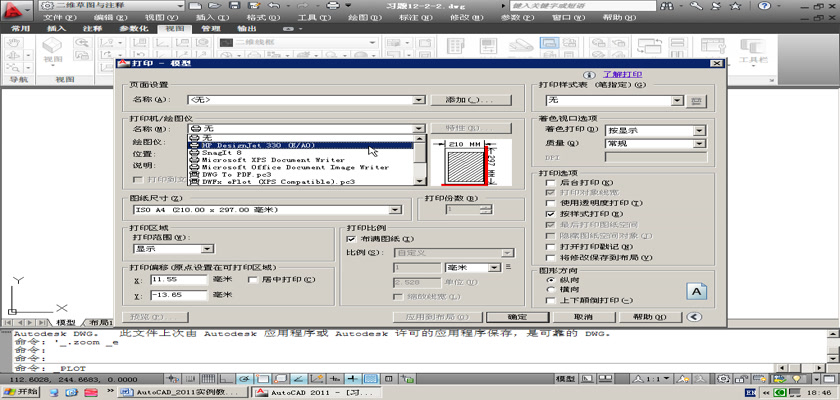The image size is (840, 400).
Task: Click the page orientation preview icon with letter A
Action: pyautogui.click(x=696, y=292)
